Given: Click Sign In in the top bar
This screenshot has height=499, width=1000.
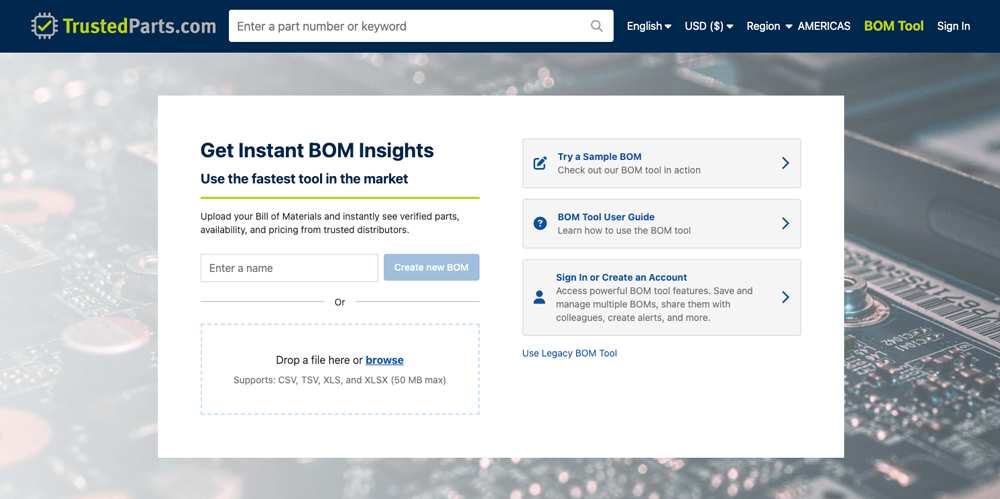Looking at the screenshot, I should click(x=953, y=26).
